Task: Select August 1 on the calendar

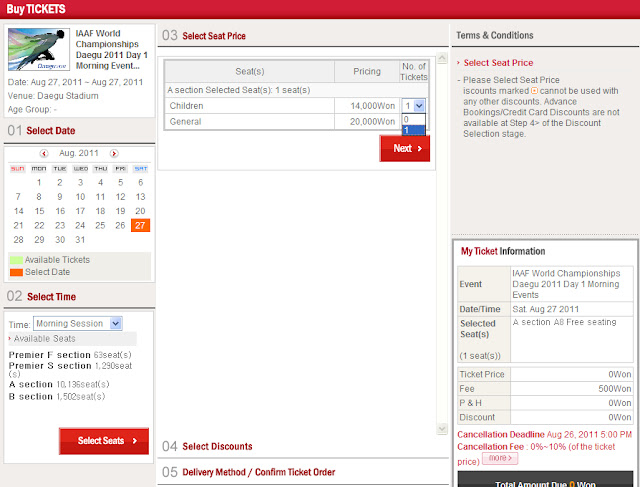Action: 39,182
